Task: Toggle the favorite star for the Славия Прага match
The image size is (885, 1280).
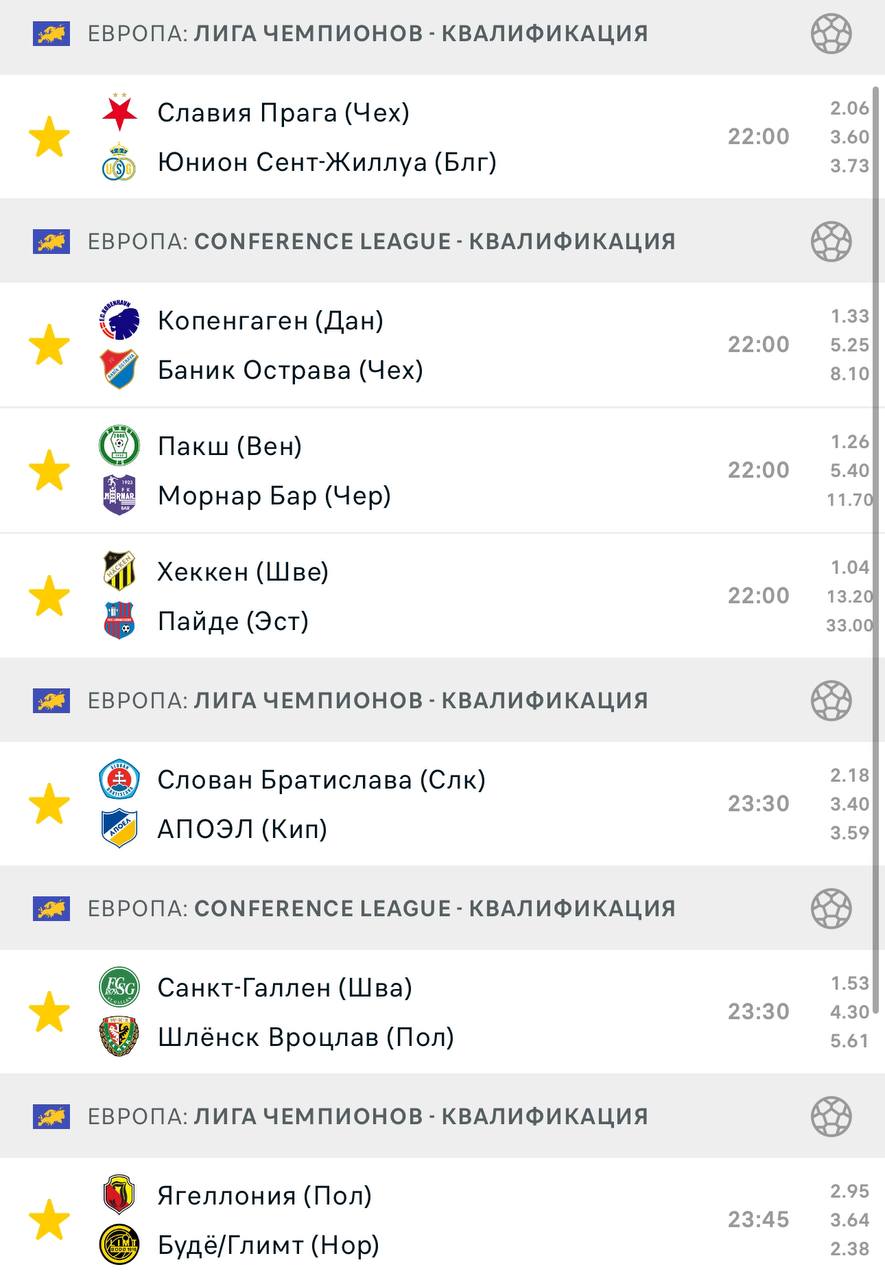Action: click(49, 137)
